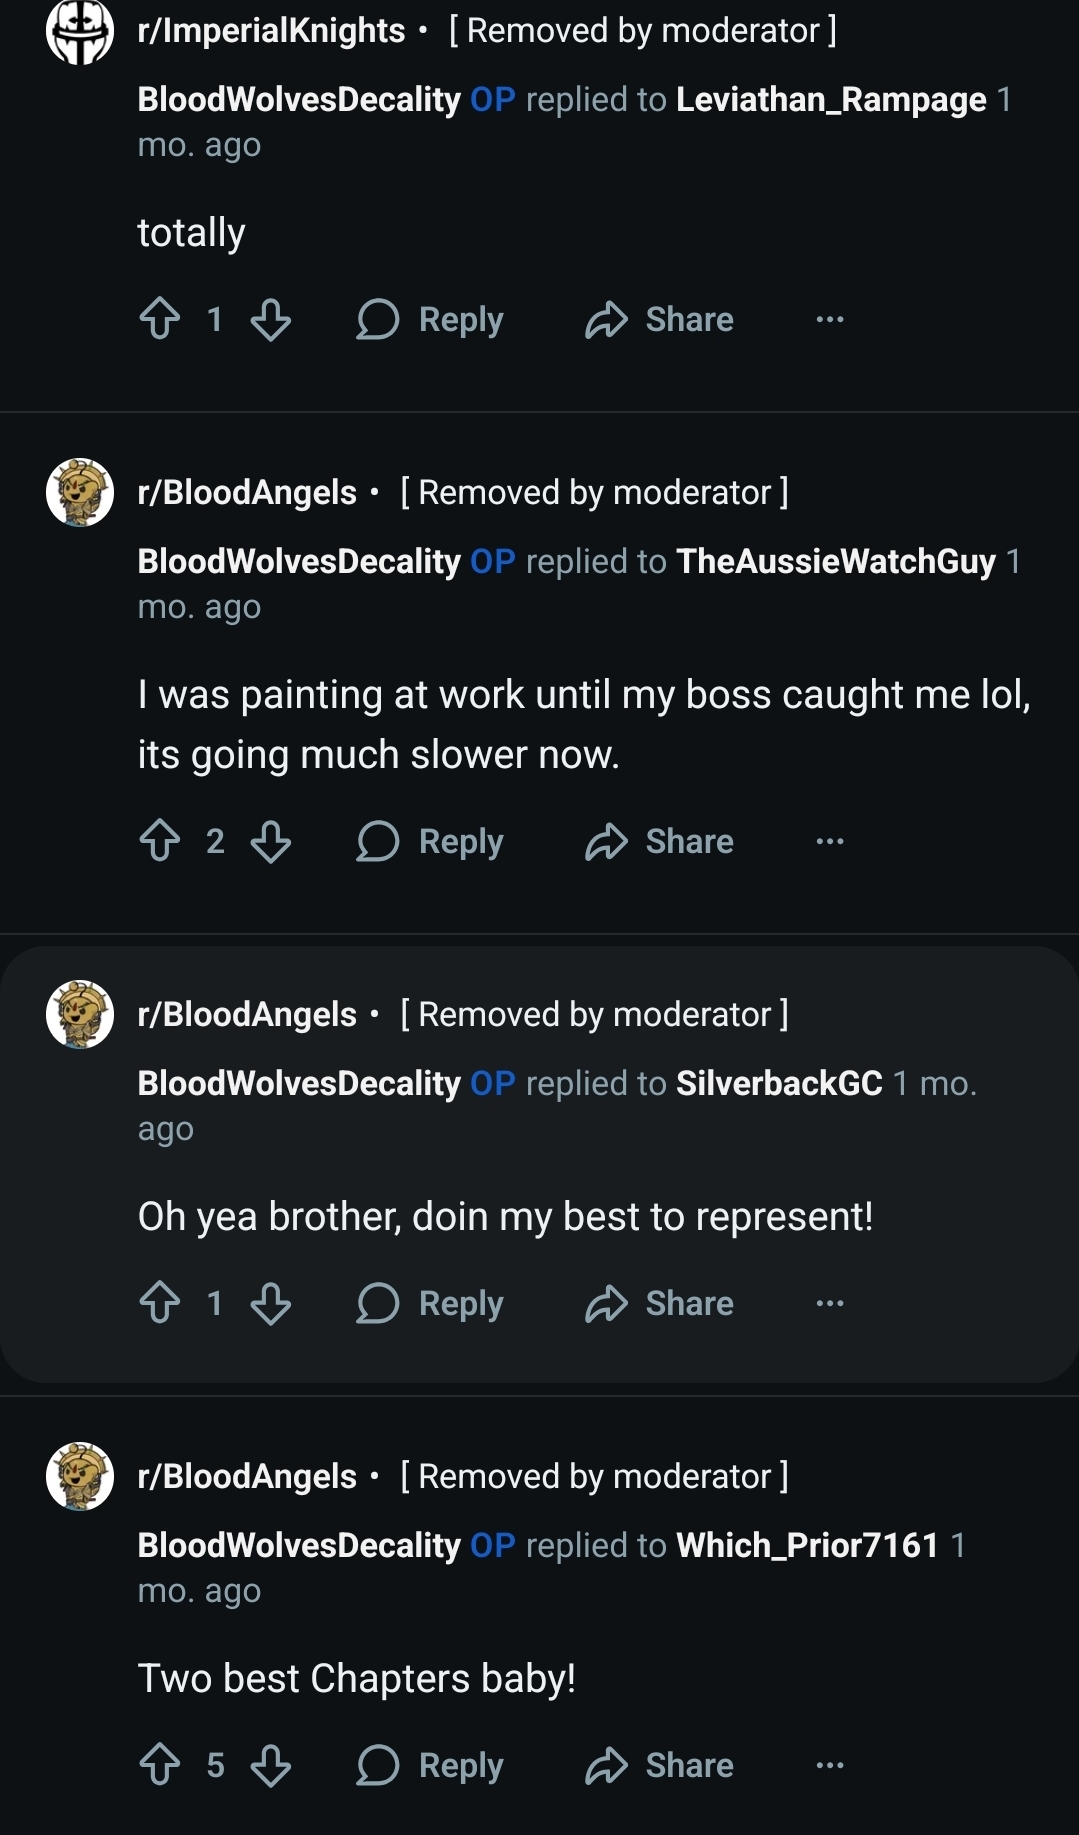The image size is (1079, 1835).
Task: Open more options on 'totally' comment
Action: pos(829,320)
